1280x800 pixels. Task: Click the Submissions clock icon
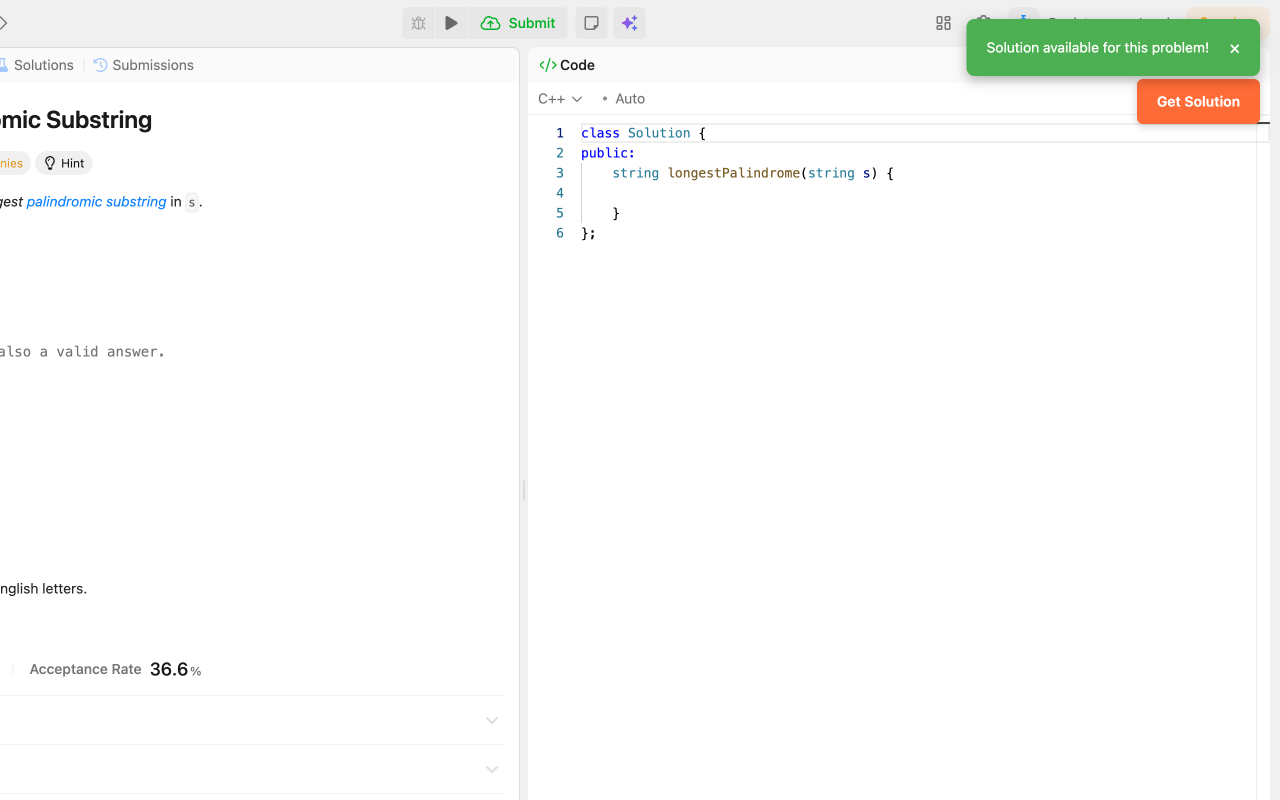click(x=100, y=65)
